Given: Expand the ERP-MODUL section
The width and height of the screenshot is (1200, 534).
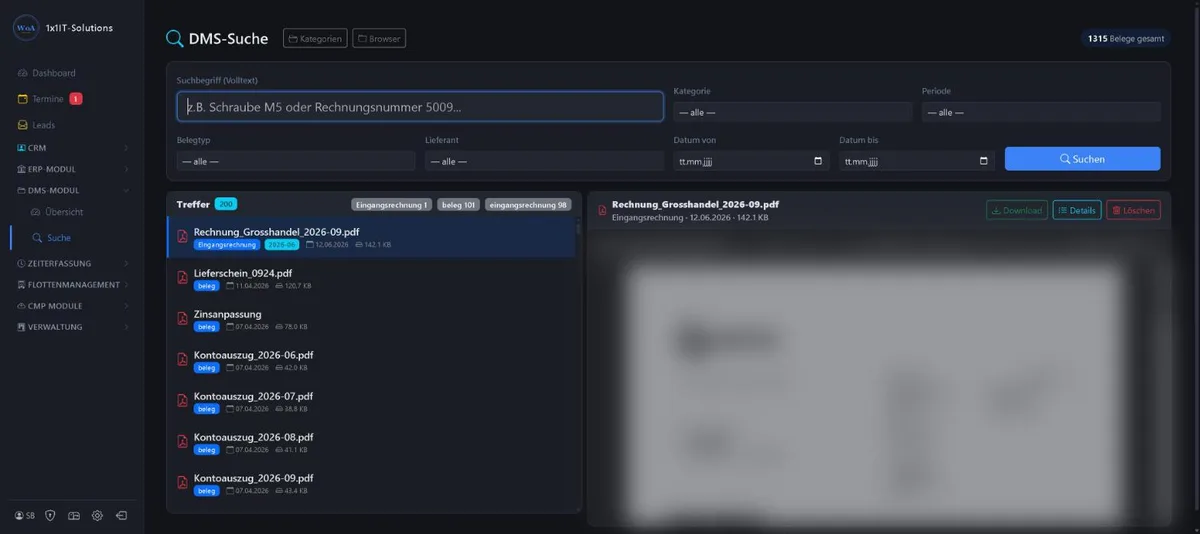Looking at the screenshot, I should click(x=72, y=169).
